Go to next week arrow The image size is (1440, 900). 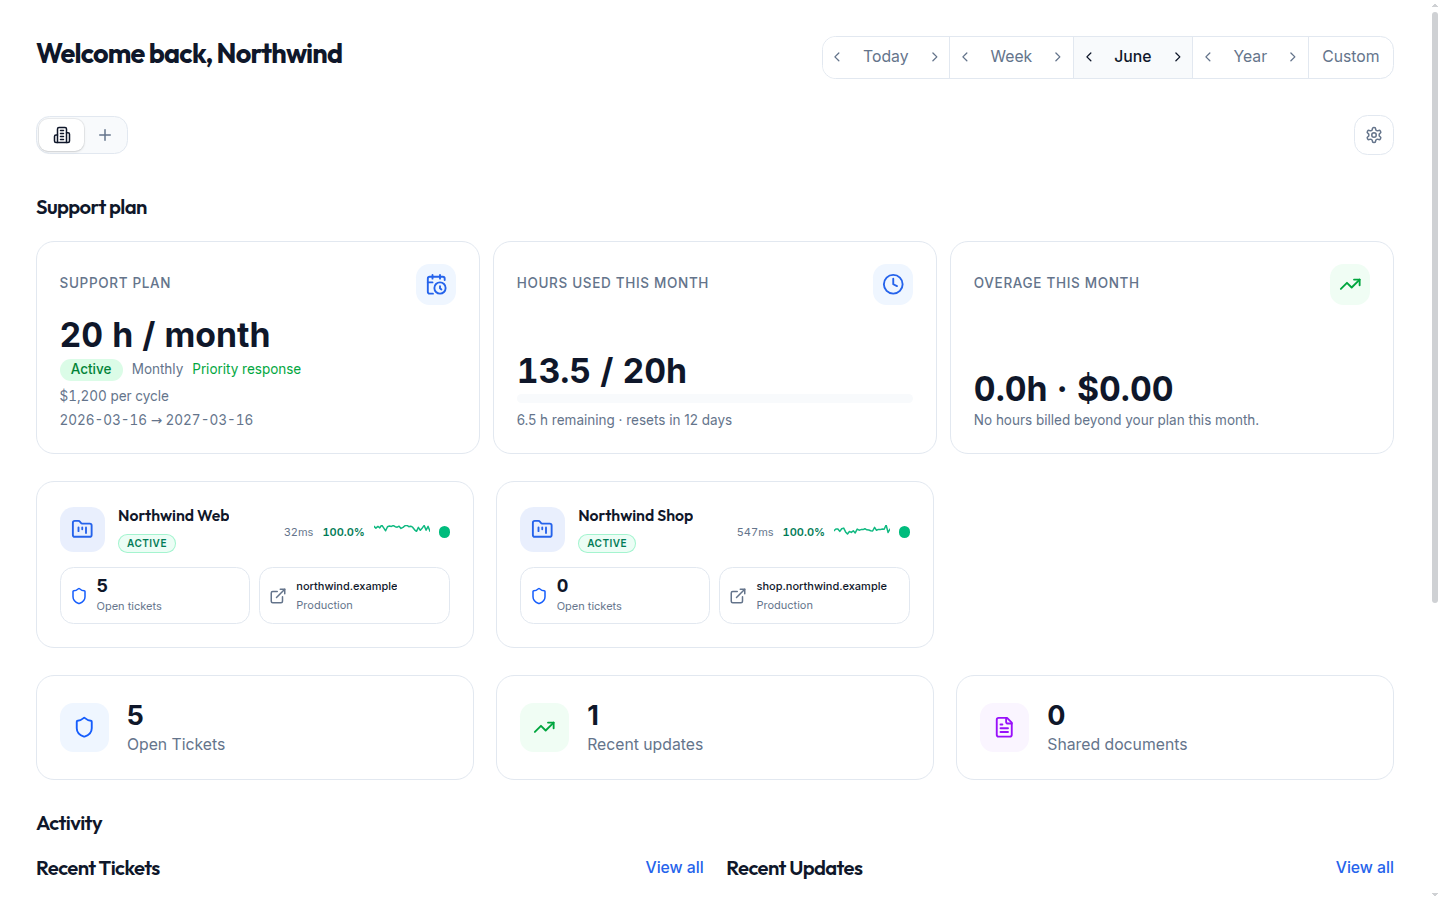point(1057,57)
